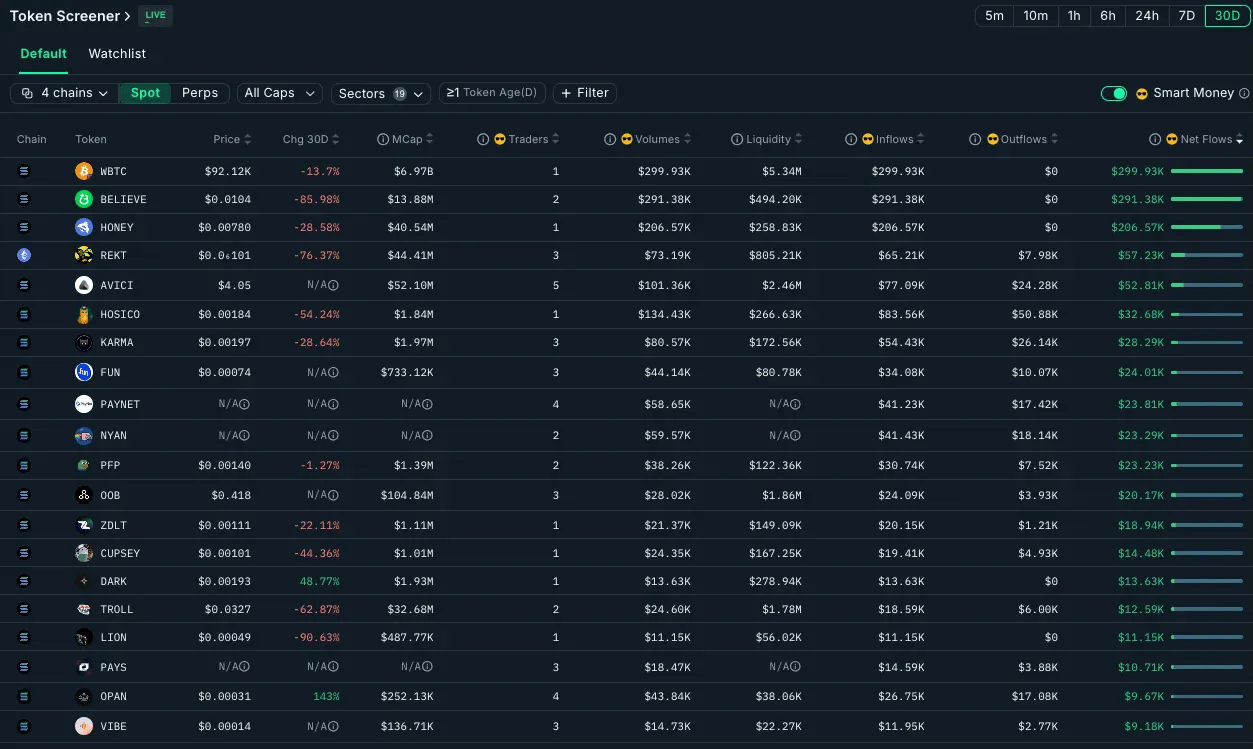Click the BELIEVE token icon

84,199
